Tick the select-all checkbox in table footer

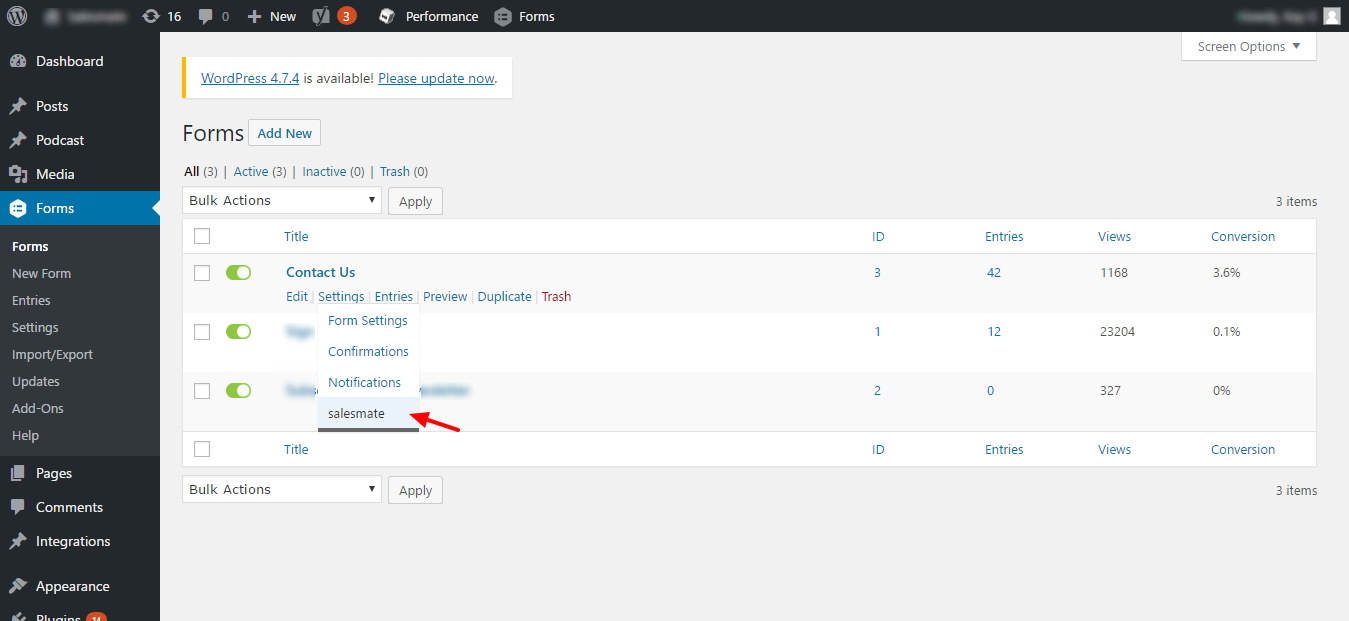[202, 449]
